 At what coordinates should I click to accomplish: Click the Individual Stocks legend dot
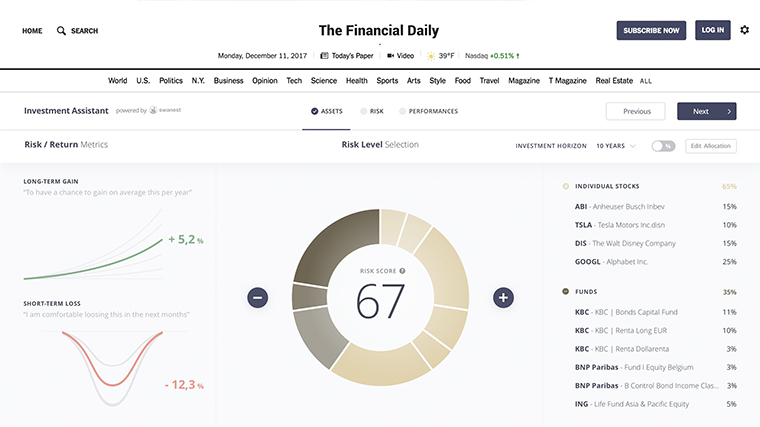[566, 186]
